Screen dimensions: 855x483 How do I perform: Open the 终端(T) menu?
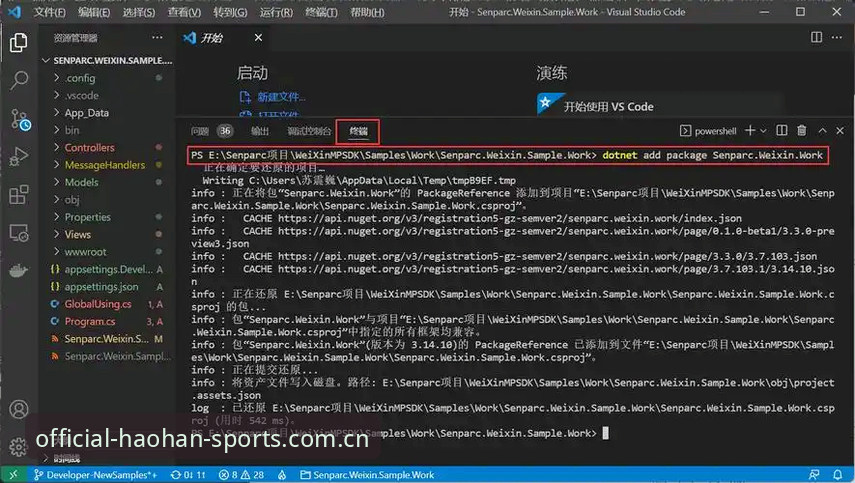pos(321,12)
